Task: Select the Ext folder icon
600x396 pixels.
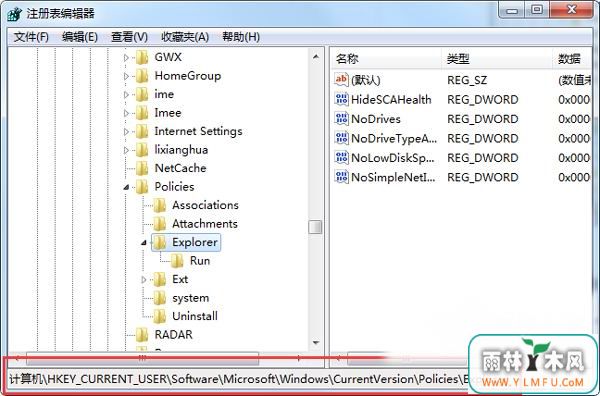Action: pos(160,279)
